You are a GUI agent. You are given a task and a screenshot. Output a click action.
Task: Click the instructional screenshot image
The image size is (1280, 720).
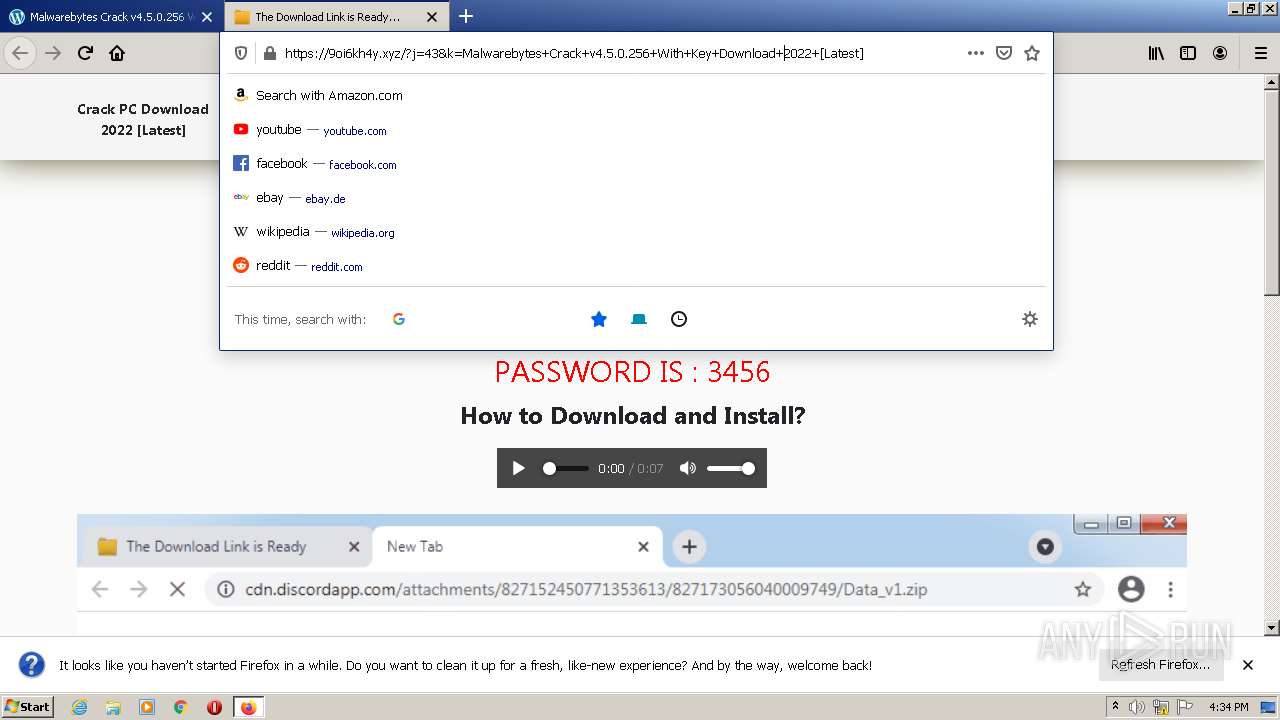point(632,575)
